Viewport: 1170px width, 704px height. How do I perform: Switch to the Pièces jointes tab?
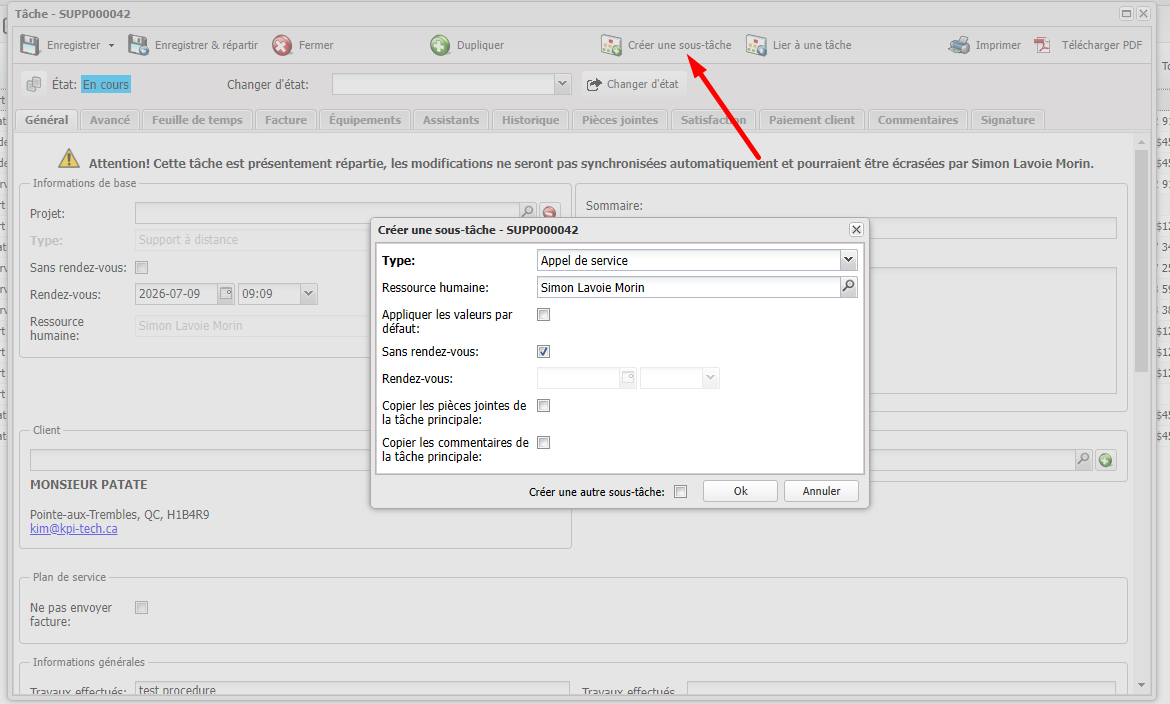click(x=620, y=120)
